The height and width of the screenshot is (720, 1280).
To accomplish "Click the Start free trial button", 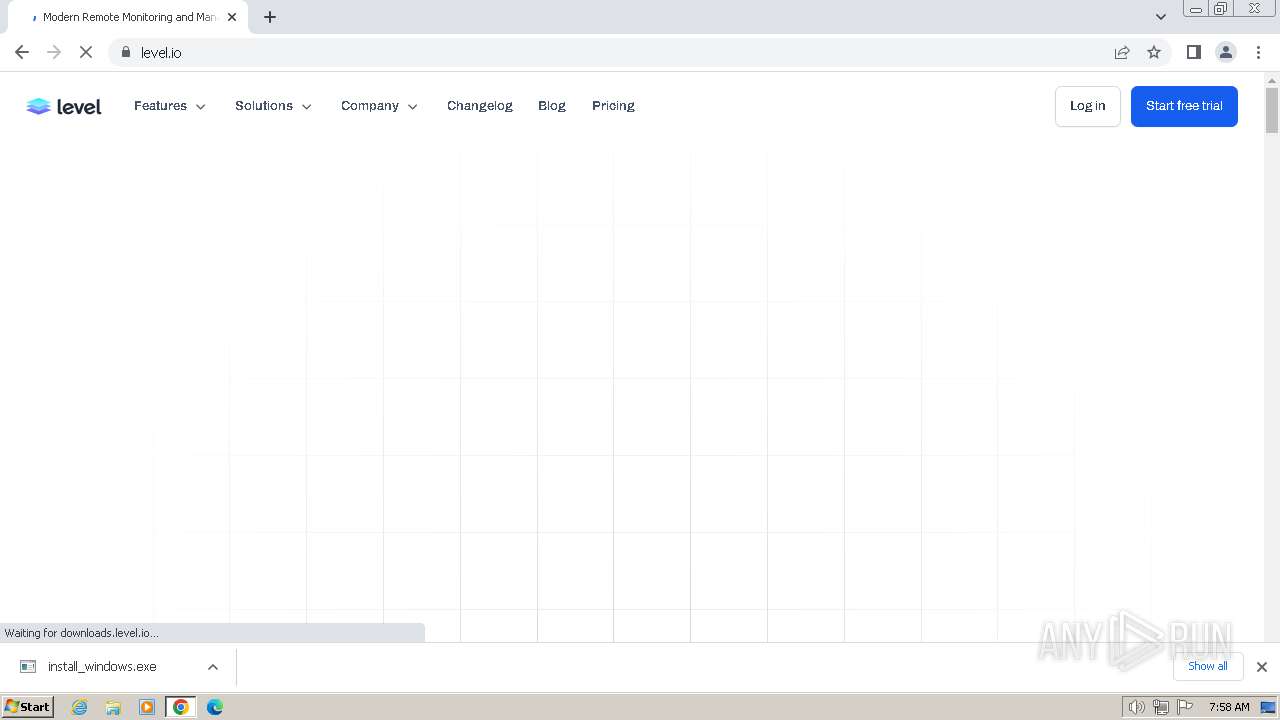I will [1184, 106].
